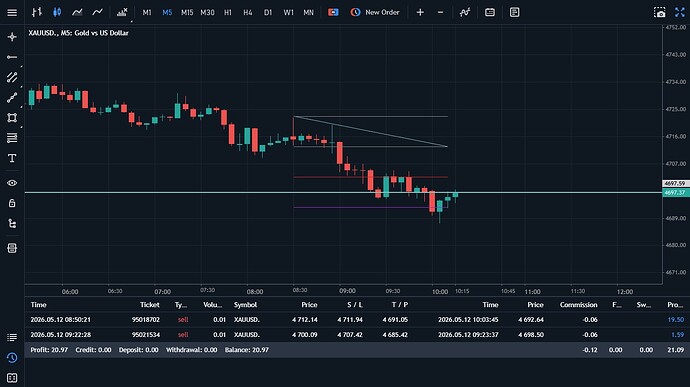Open the journal panel icon

point(12,378)
